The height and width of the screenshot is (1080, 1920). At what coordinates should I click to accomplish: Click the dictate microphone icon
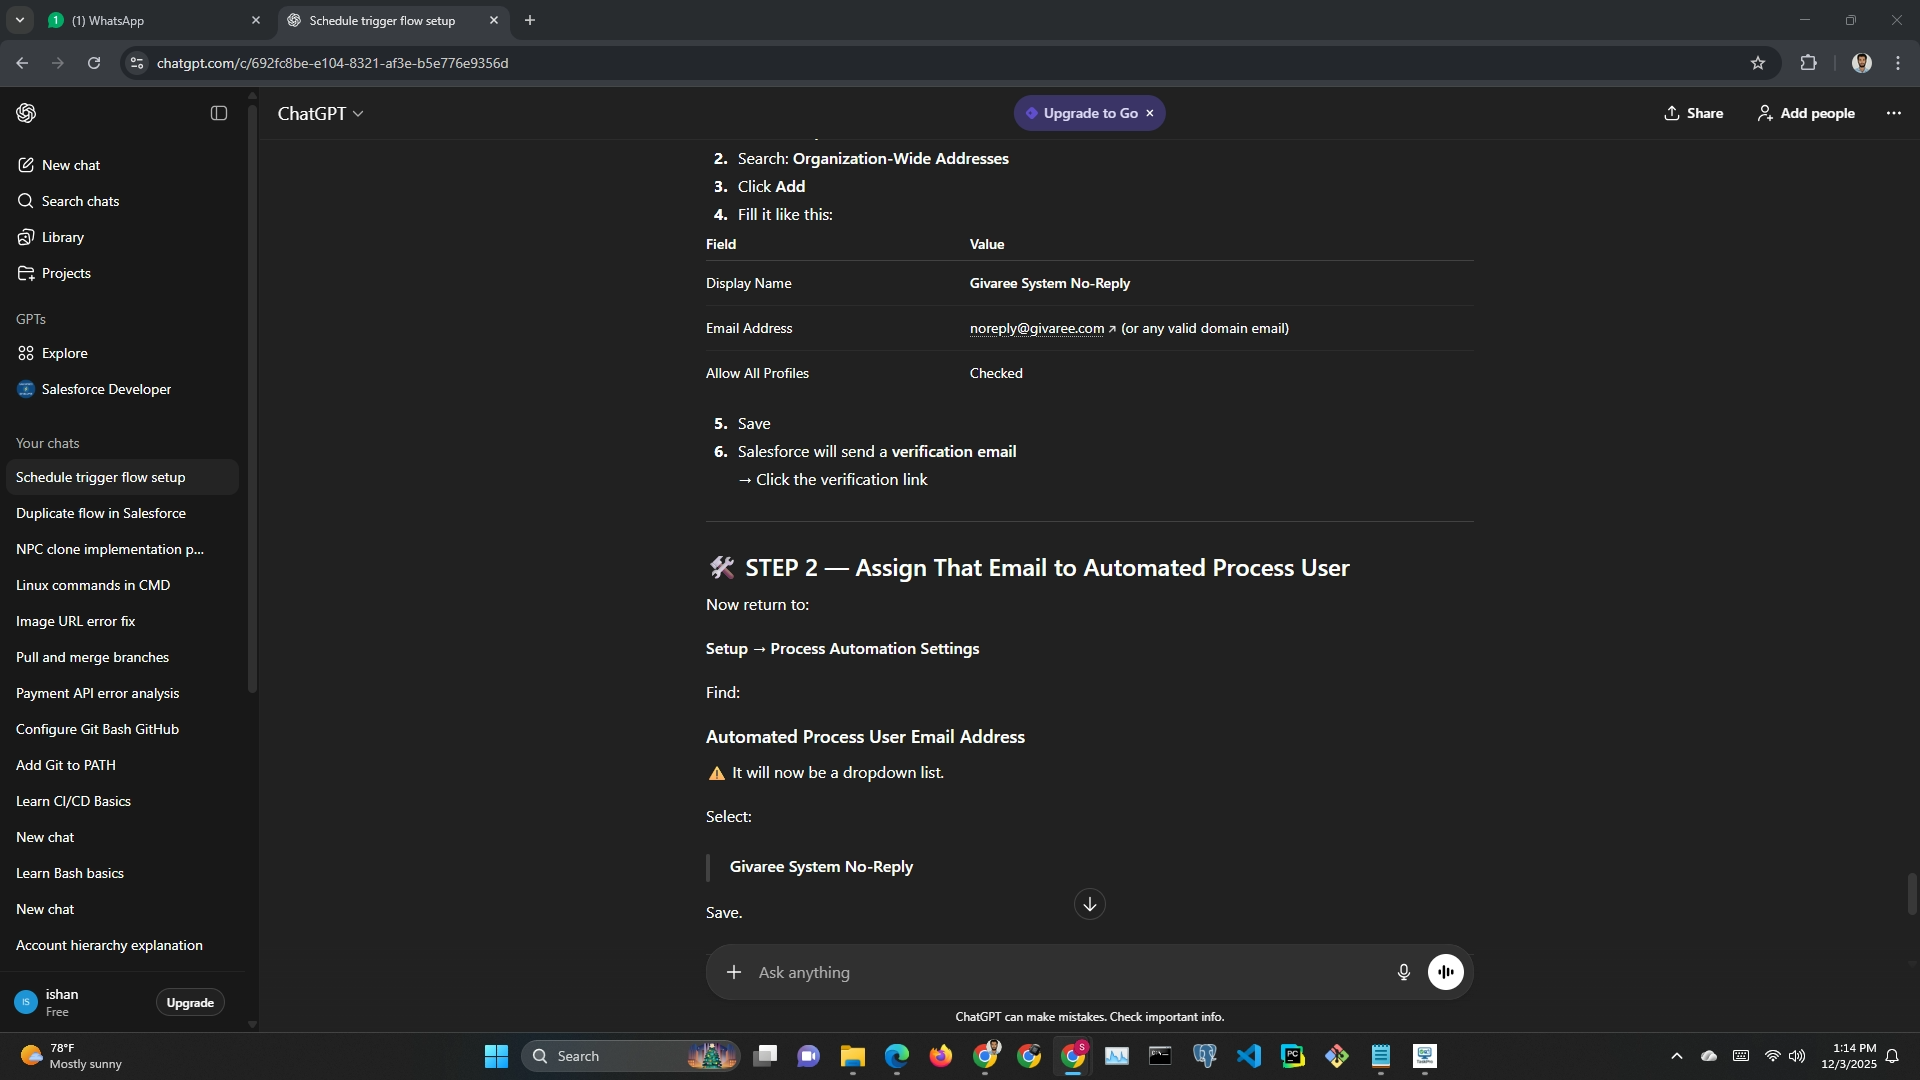coord(1403,972)
